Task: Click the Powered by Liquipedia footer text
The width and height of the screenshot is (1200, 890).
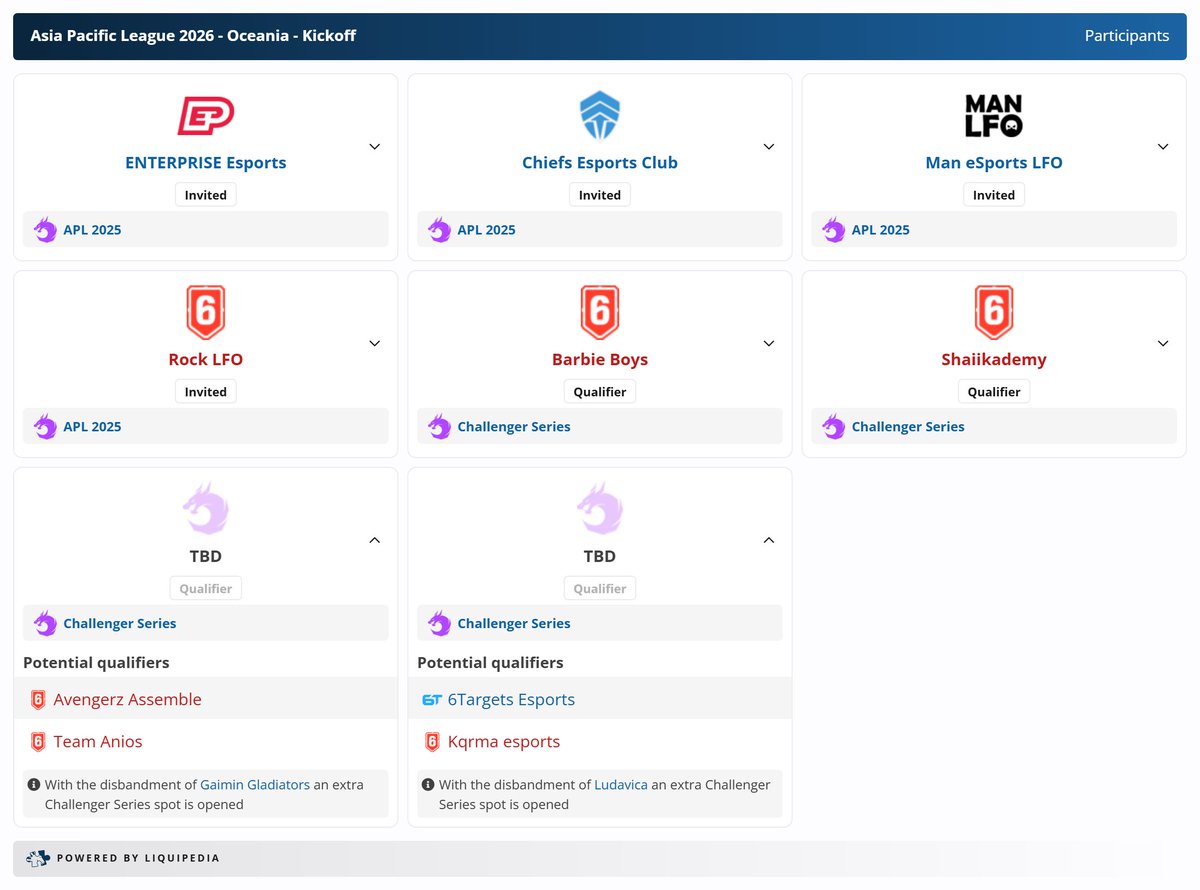Action: [138, 858]
